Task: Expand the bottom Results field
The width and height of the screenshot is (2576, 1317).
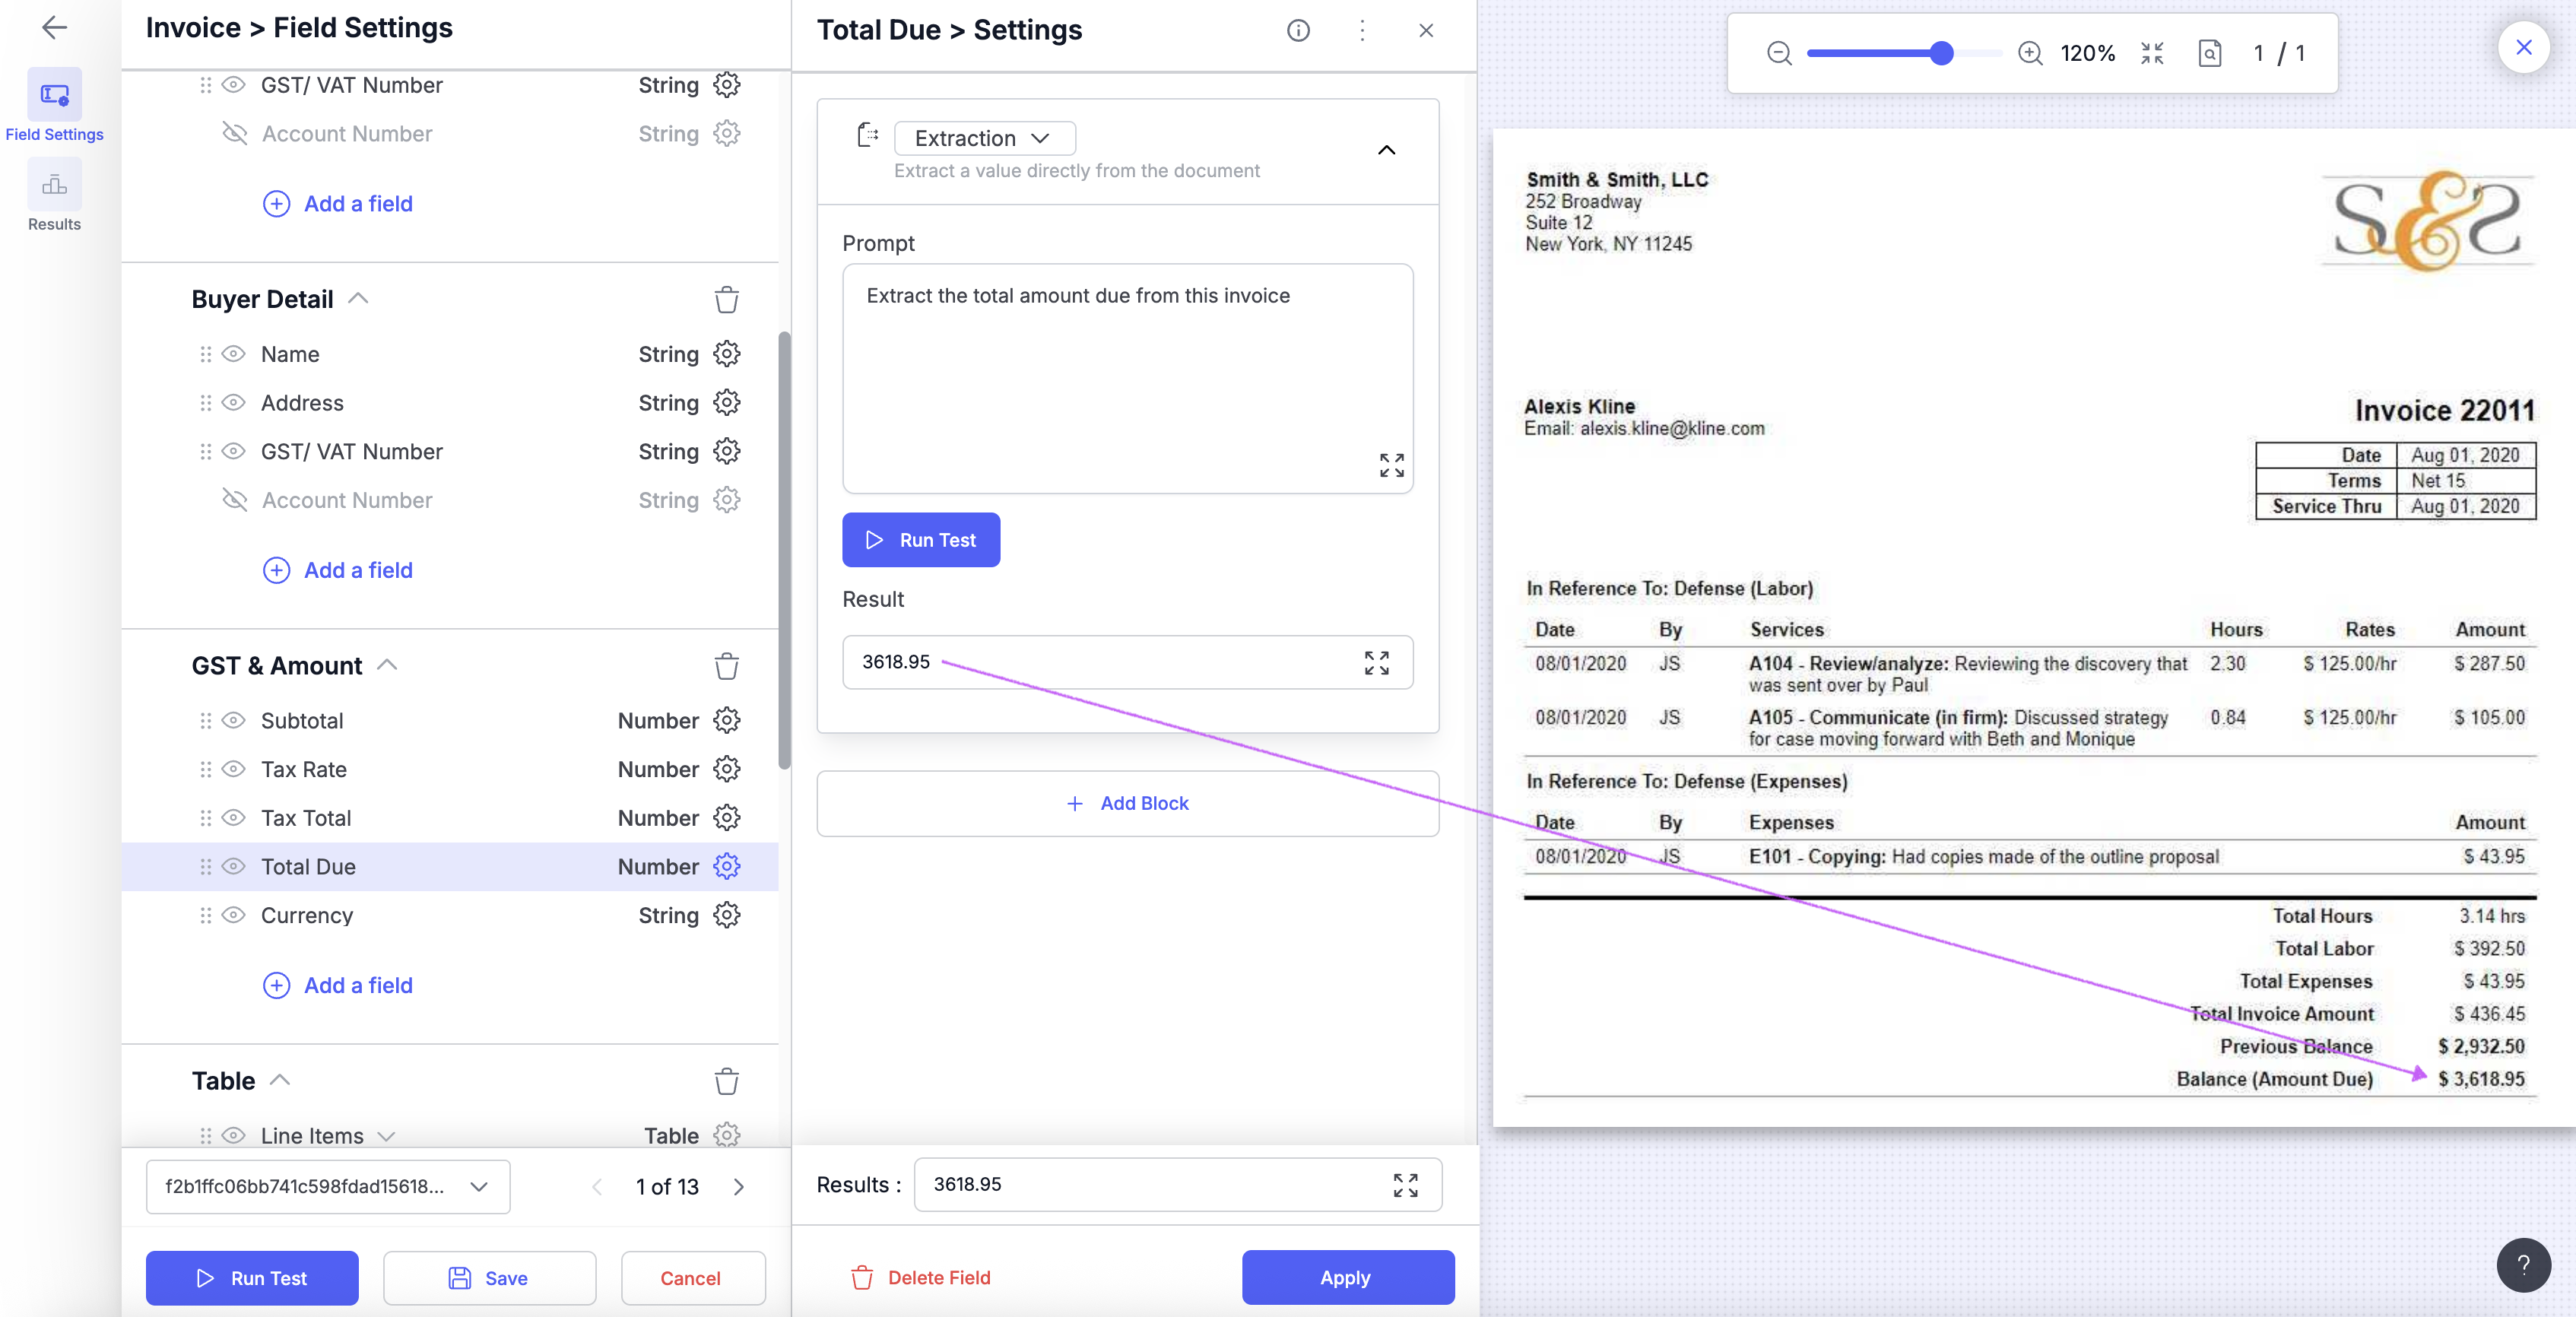Action: (1405, 1185)
